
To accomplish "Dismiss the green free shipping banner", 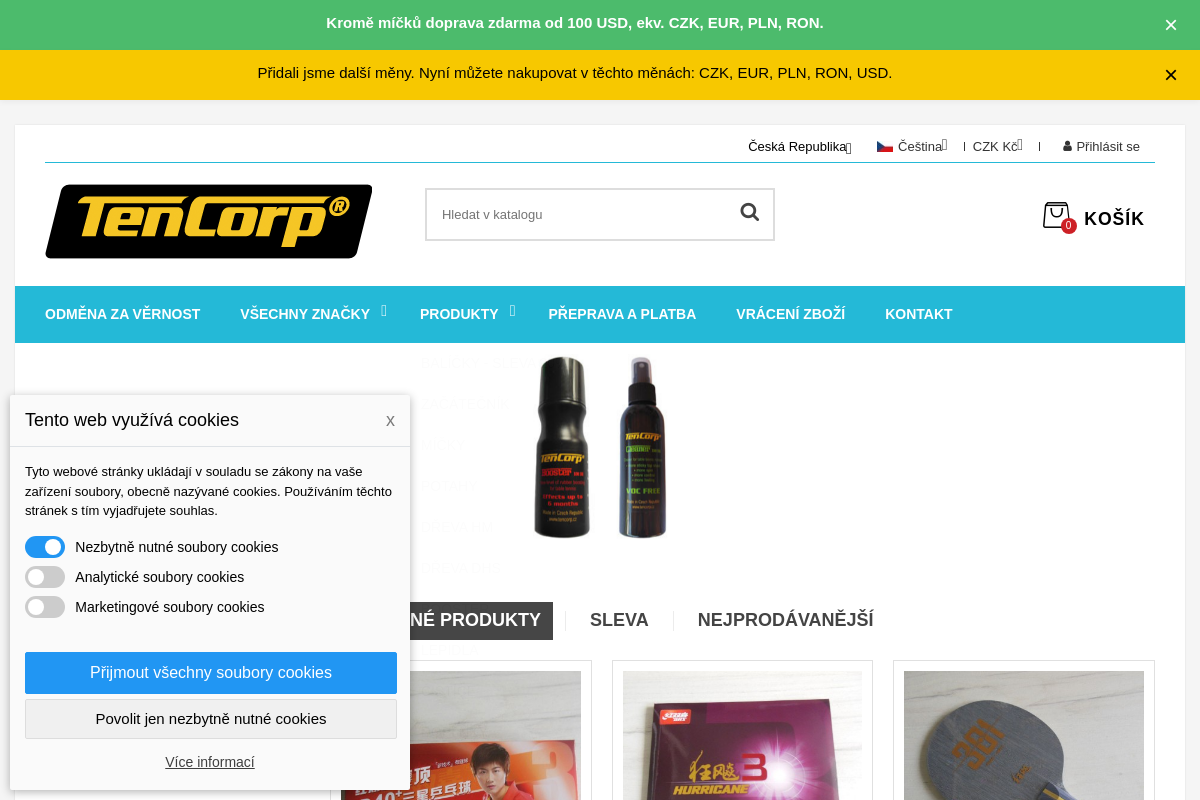I will 1171,25.
